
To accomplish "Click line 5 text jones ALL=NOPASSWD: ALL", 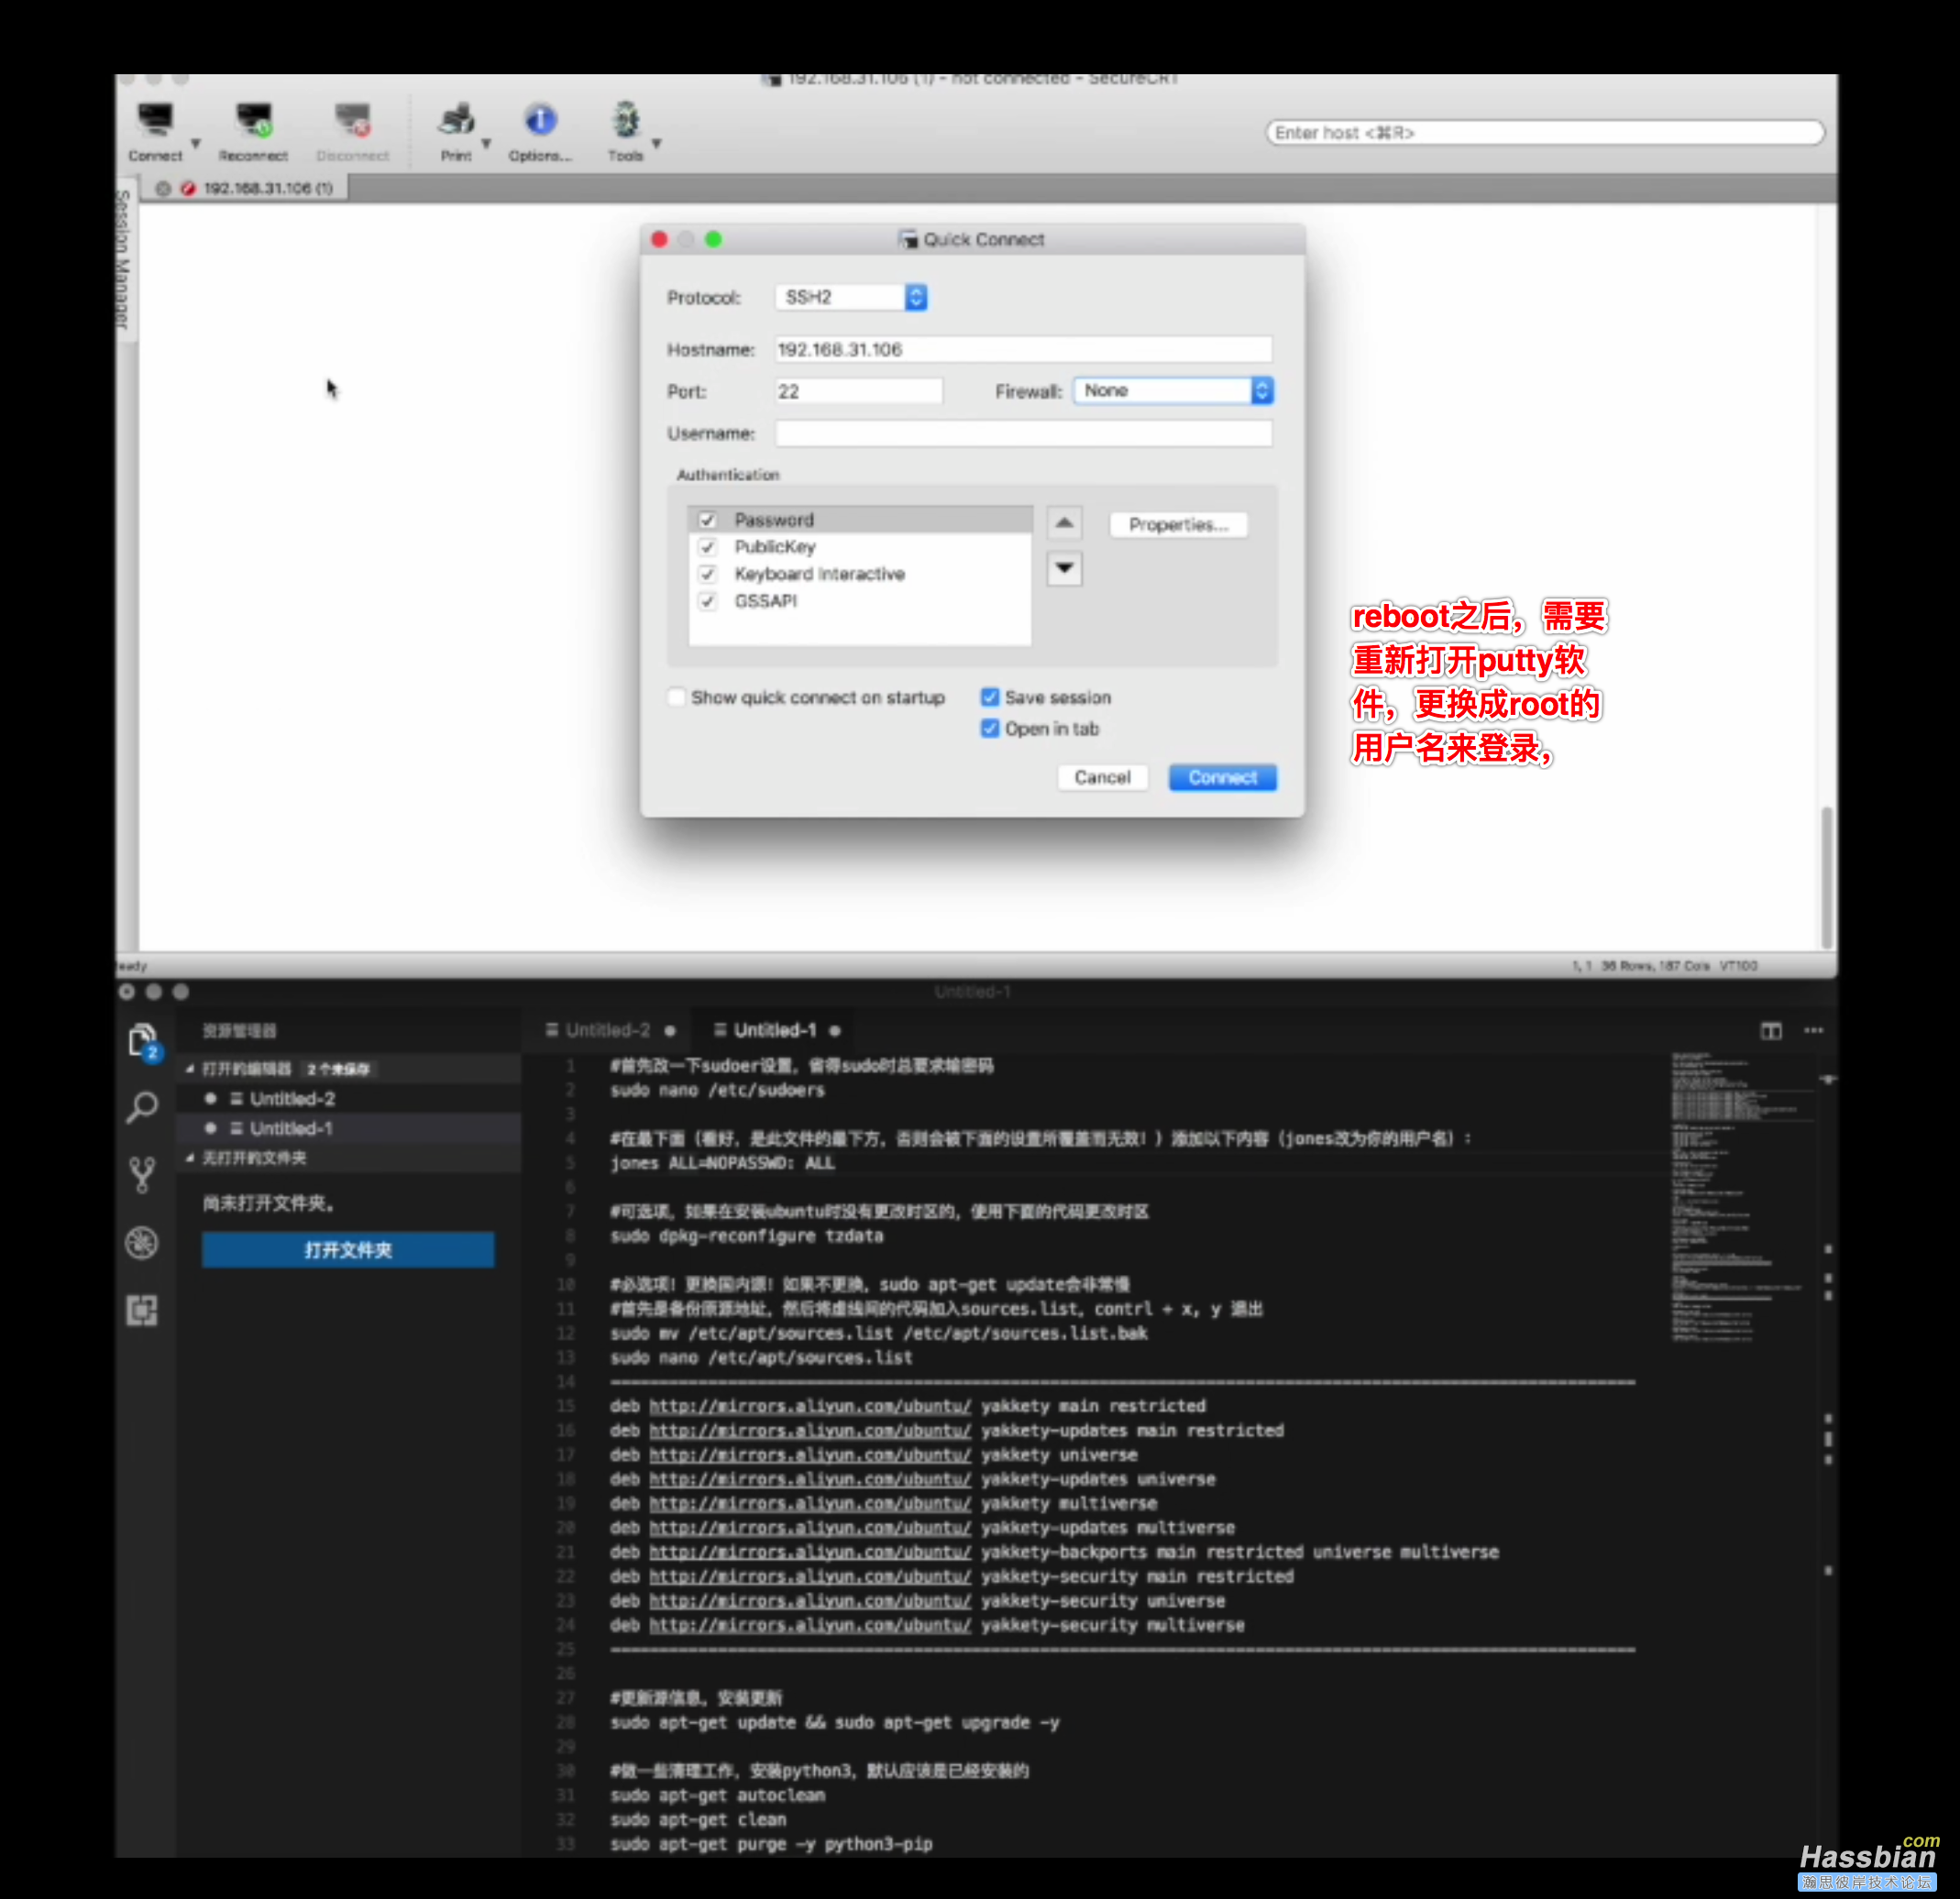I will pyautogui.click(x=722, y=1163).
